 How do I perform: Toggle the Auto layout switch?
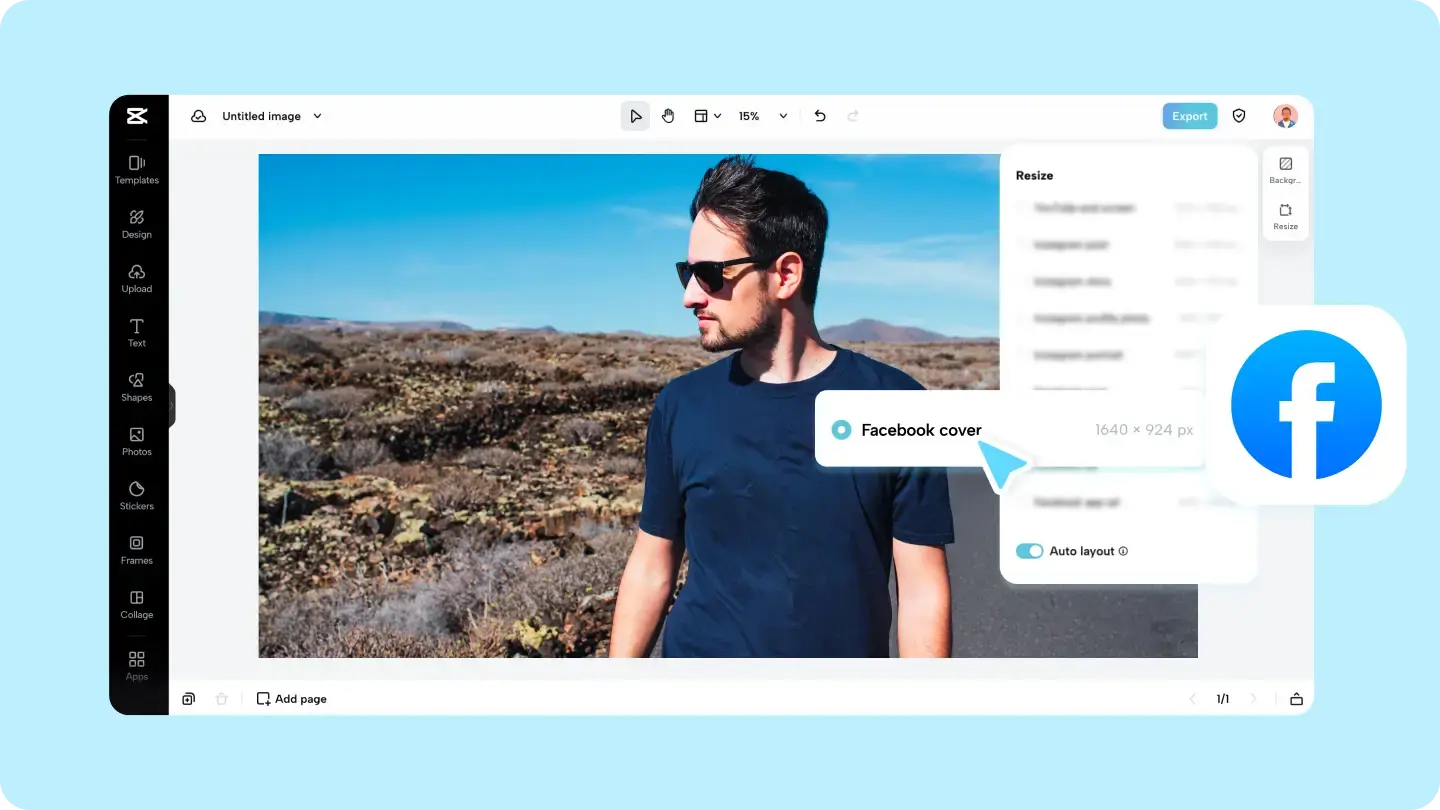1029,551
